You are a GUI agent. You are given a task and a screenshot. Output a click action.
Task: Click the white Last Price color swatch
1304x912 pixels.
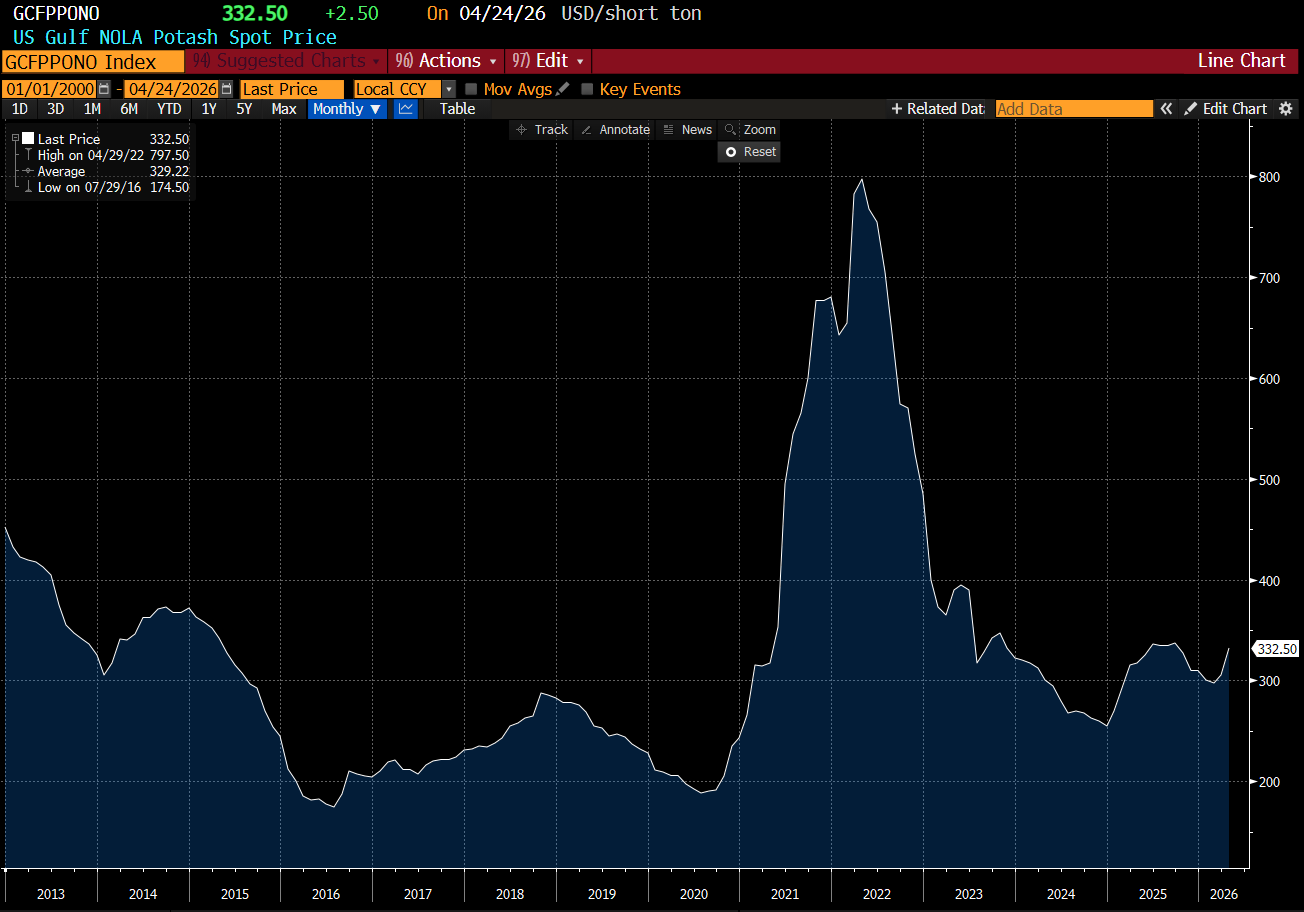point(28,139)
